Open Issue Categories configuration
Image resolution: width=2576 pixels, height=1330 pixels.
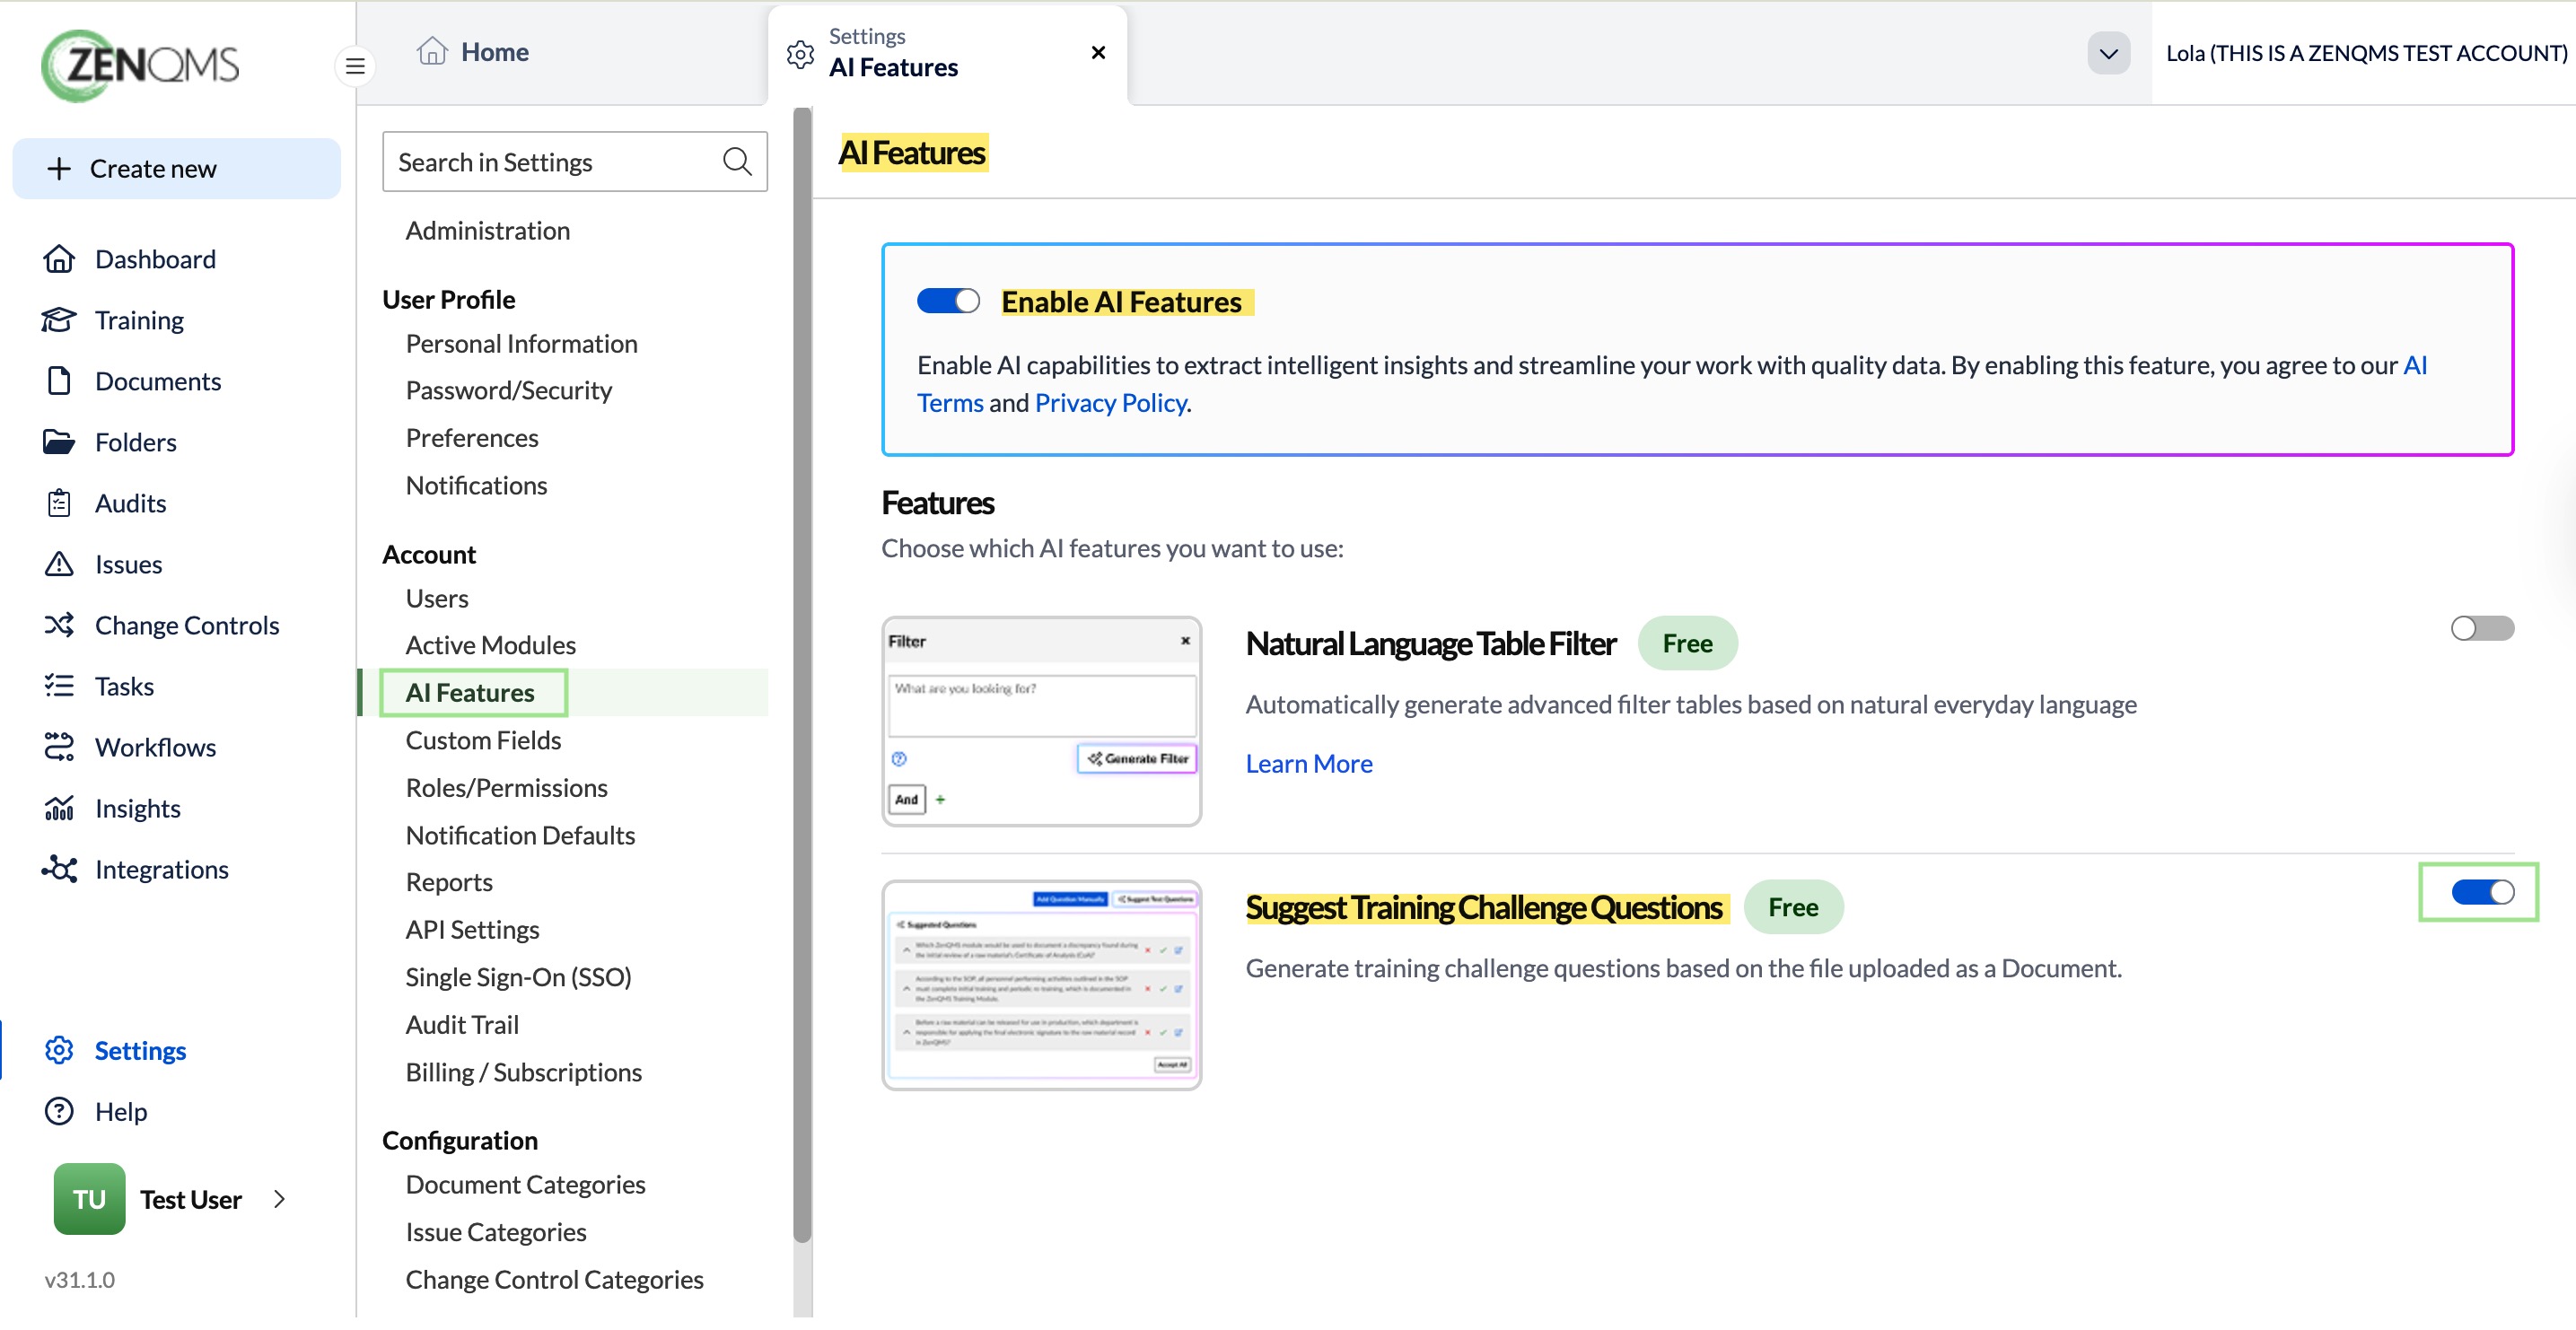pyautogui.click(x=496, y=1234)
